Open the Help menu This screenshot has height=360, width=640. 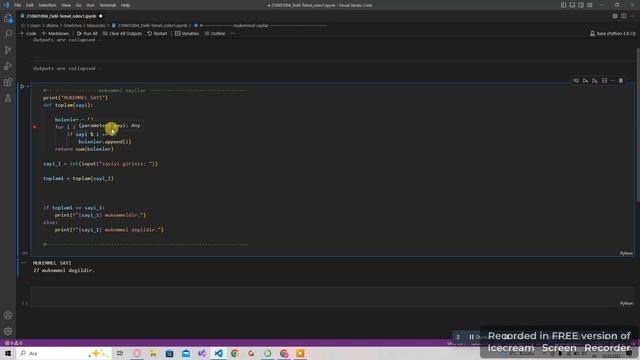point(125,5)
